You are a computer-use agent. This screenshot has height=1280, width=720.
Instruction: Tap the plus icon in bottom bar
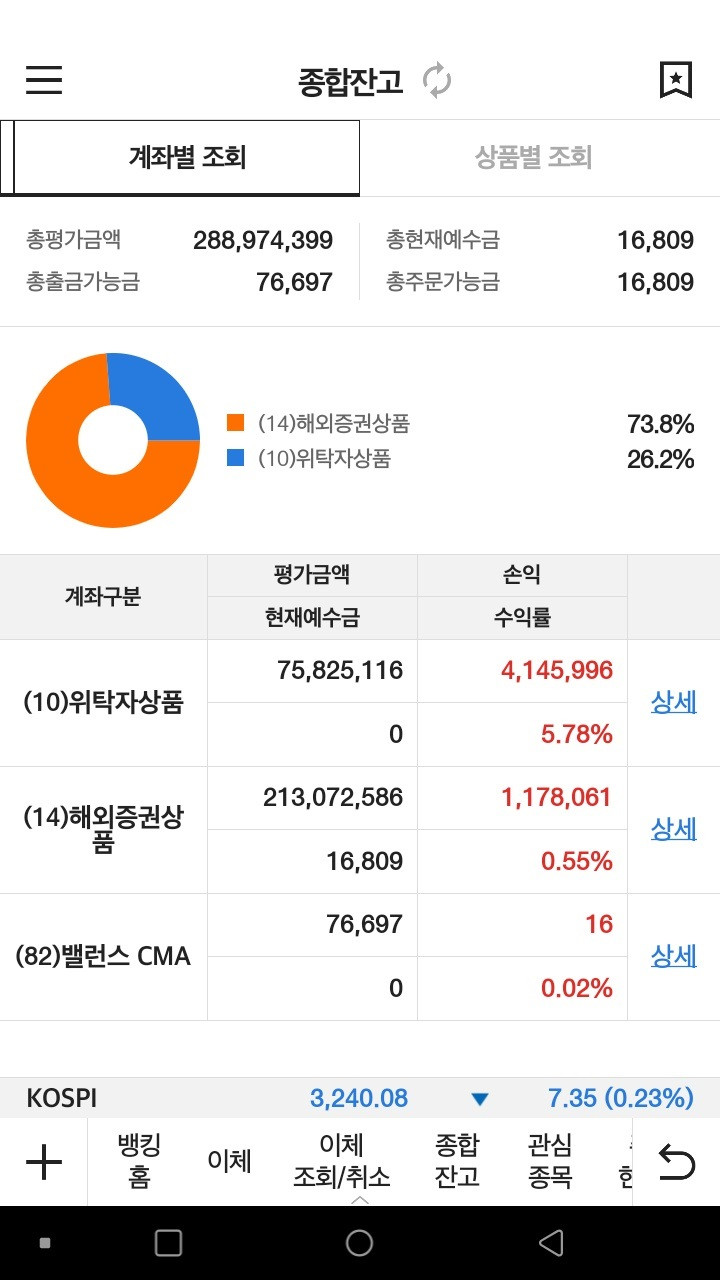43,1162
